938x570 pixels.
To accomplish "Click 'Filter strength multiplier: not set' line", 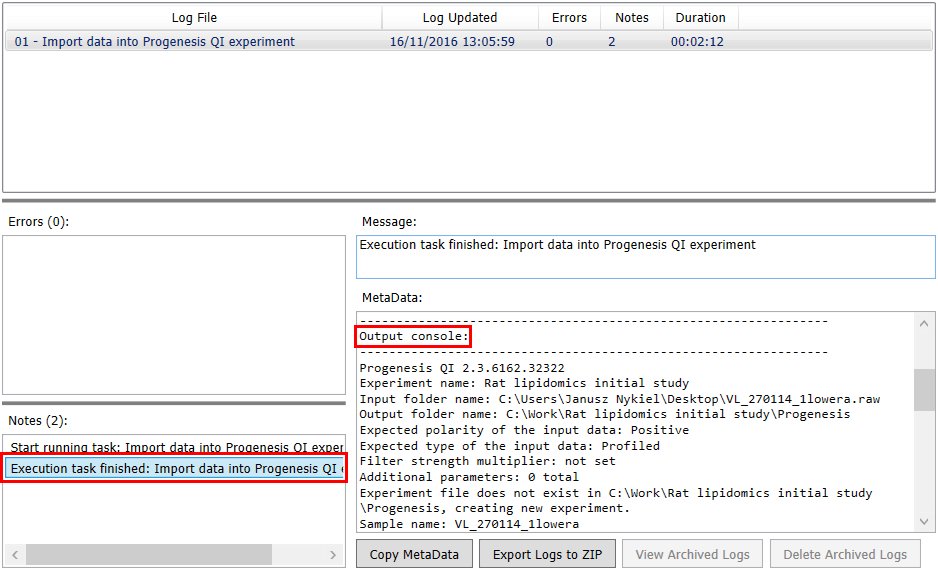I will [x=488, y=461].
